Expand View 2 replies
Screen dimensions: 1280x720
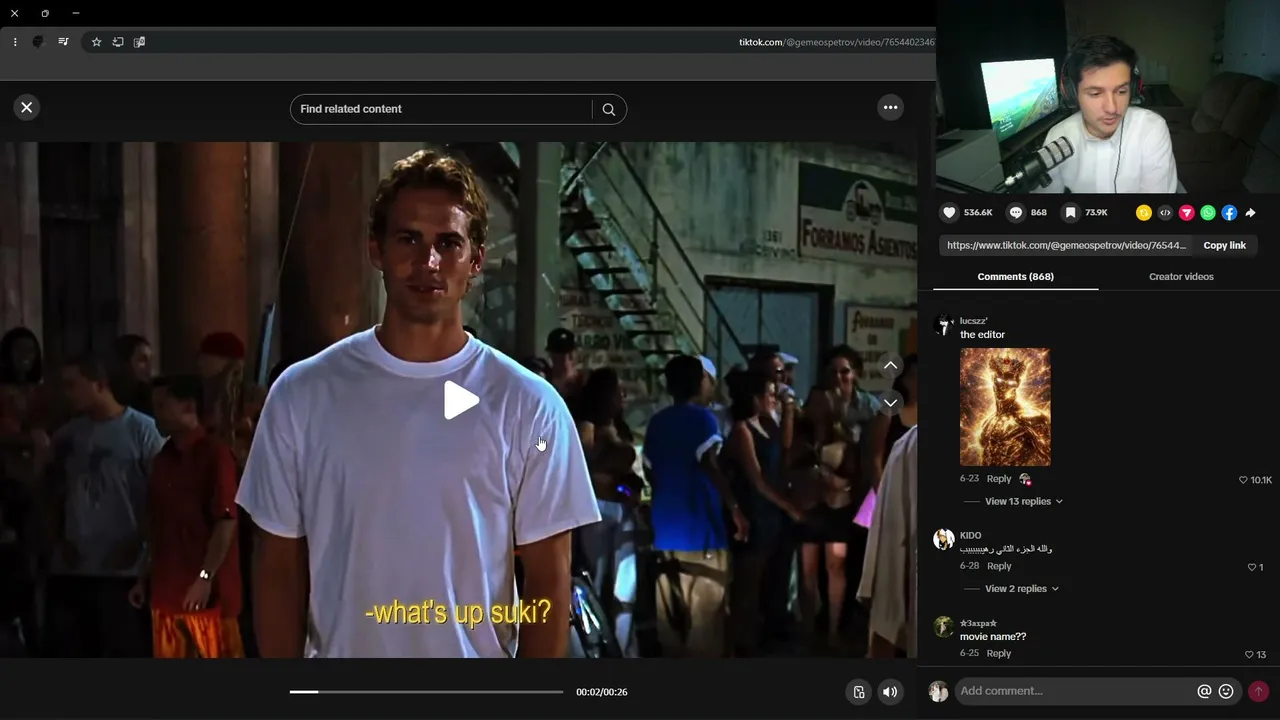pos(1022,589)
